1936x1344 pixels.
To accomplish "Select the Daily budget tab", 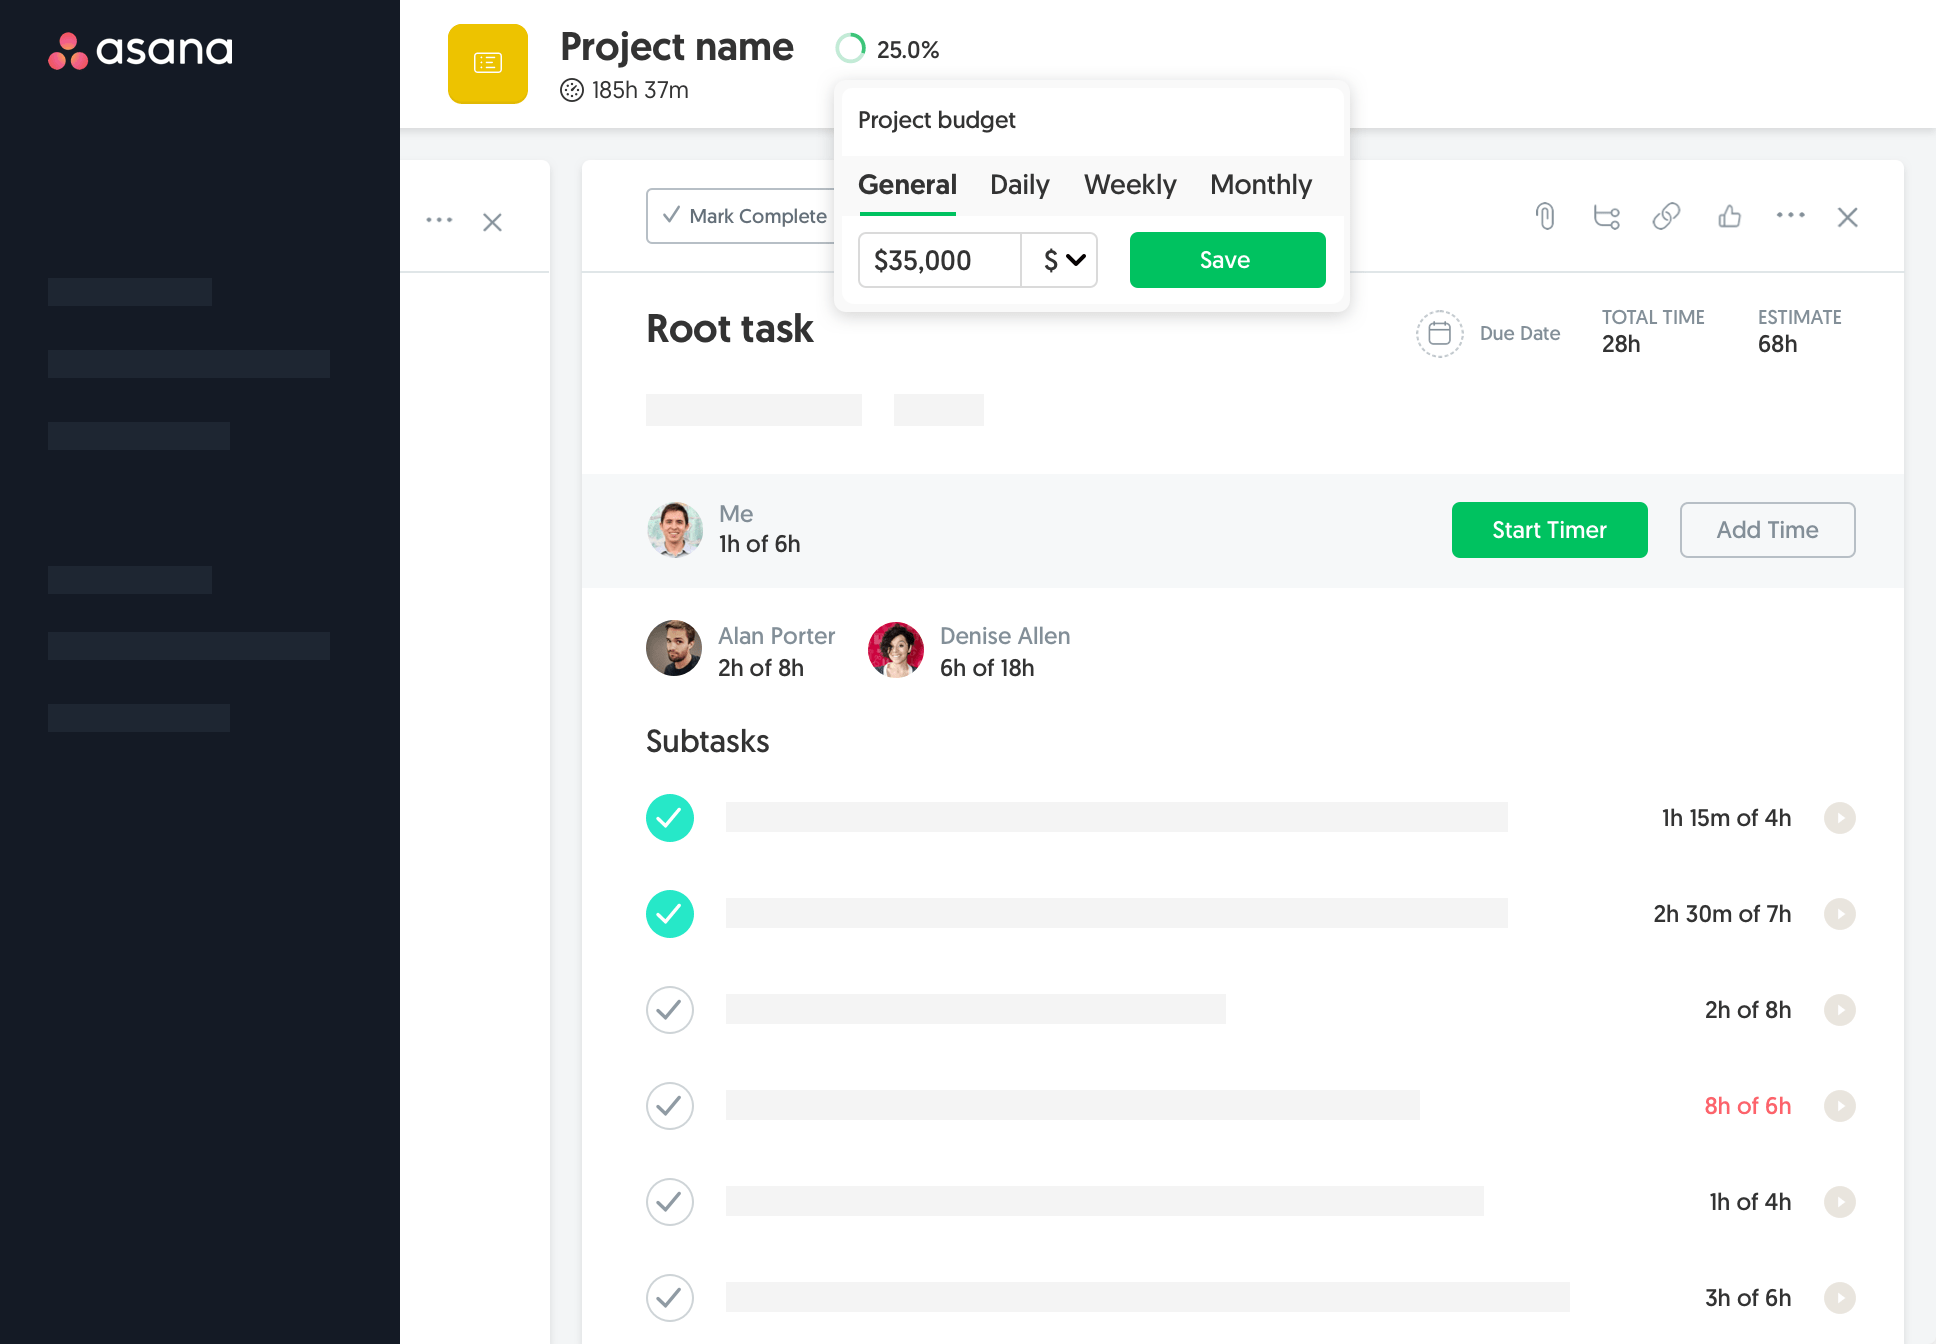I will (1017, 184).
